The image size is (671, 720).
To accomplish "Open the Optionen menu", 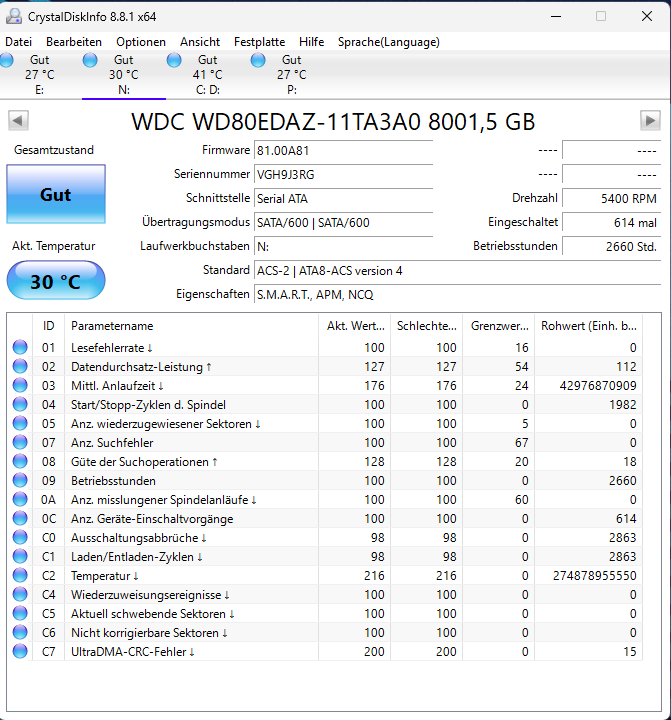I will (x=141, y=42).
